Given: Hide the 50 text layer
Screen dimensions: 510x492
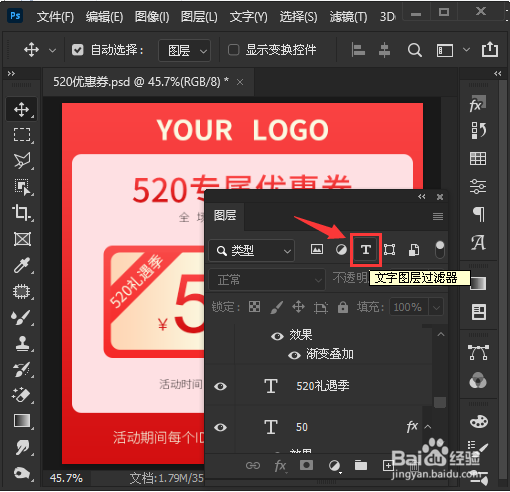Looking at the screenshot, I should point(220,427).
